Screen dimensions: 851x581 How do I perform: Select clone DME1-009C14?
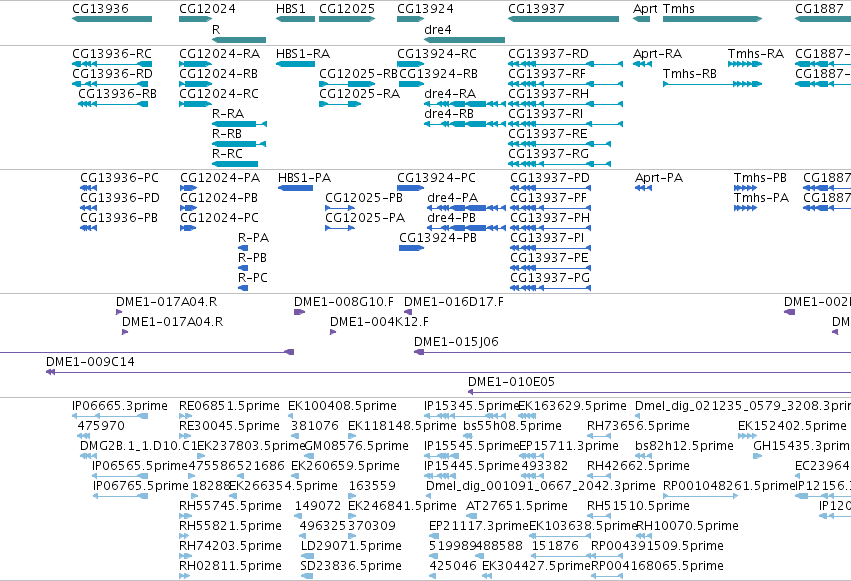tap(448, 372)
